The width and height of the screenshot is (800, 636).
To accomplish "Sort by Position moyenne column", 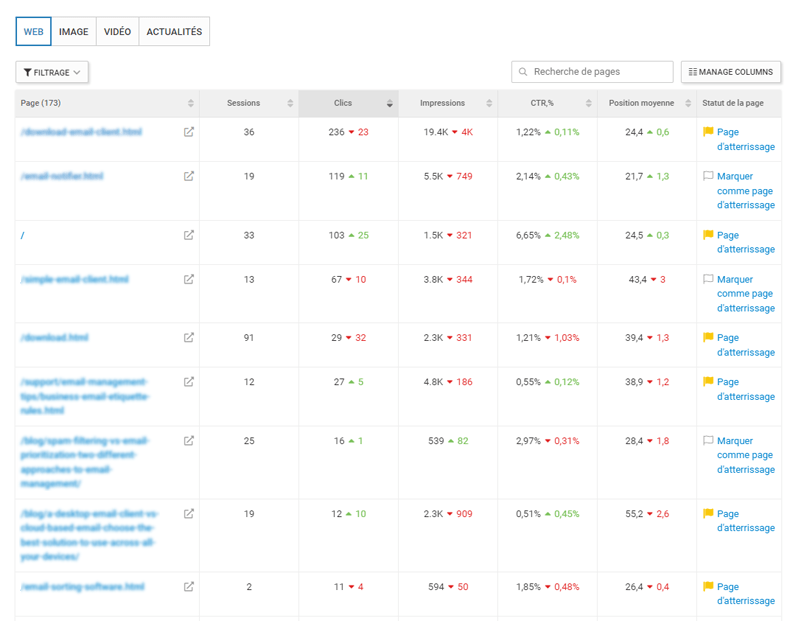I will coord(641,103).
